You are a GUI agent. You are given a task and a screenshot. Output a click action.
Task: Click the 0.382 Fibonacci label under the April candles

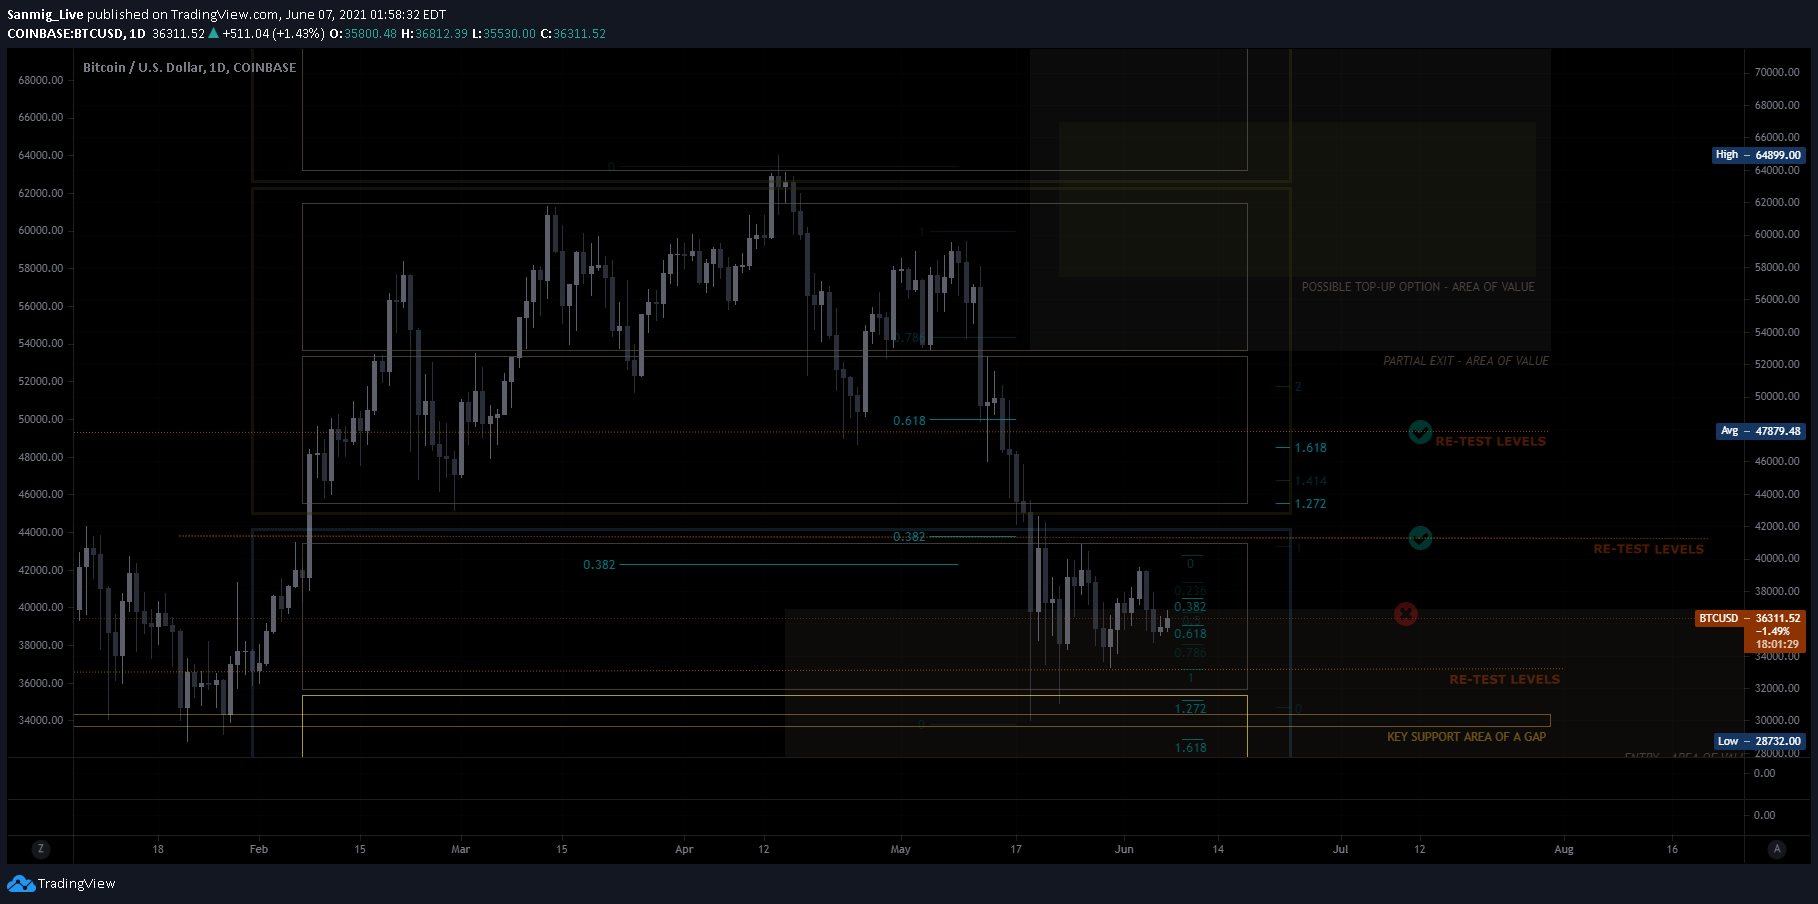click(x=599, y=565)
